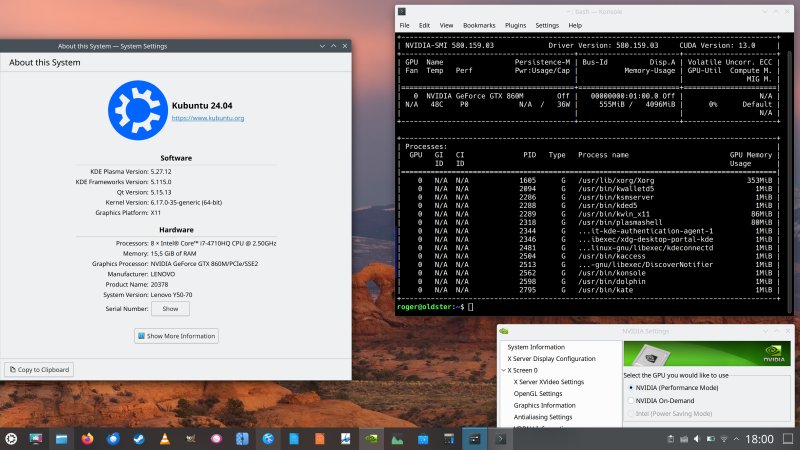
Task: Open the KDE application launcher
Action: (11, 439)
